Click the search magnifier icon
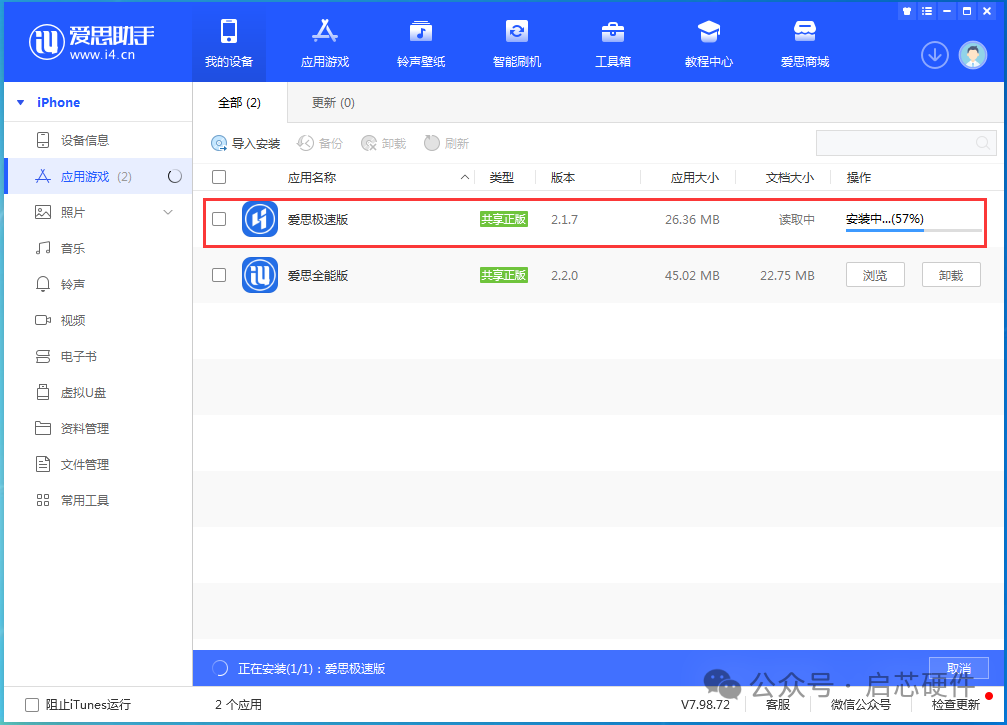 coord(983,143)
